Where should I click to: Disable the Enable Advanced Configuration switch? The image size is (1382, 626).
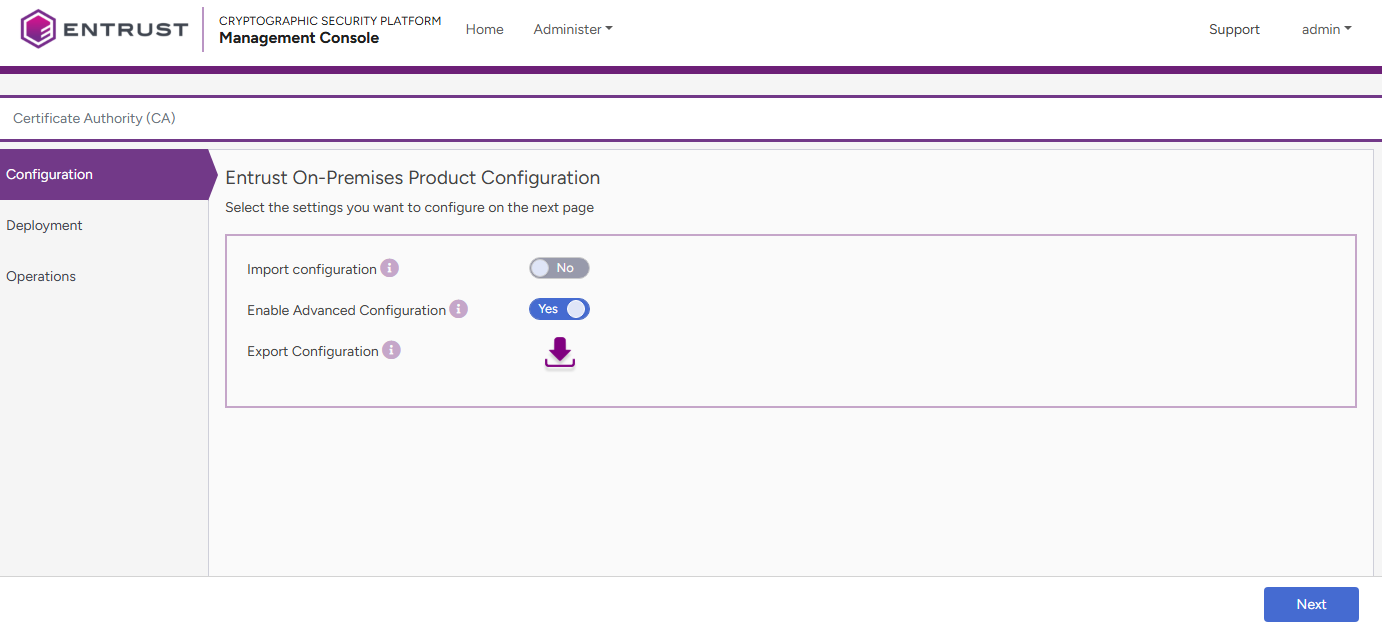point(559,309)
